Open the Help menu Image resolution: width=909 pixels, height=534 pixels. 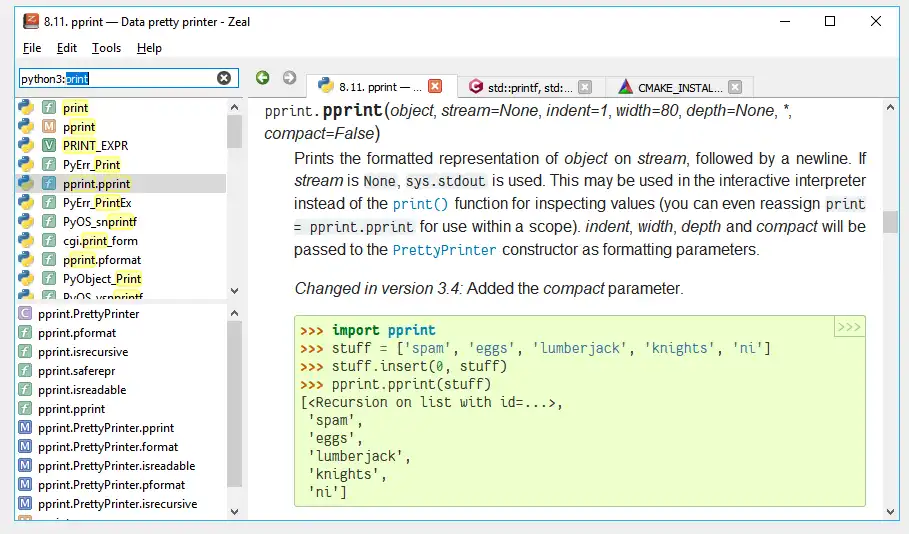click(x=149, y=48)
